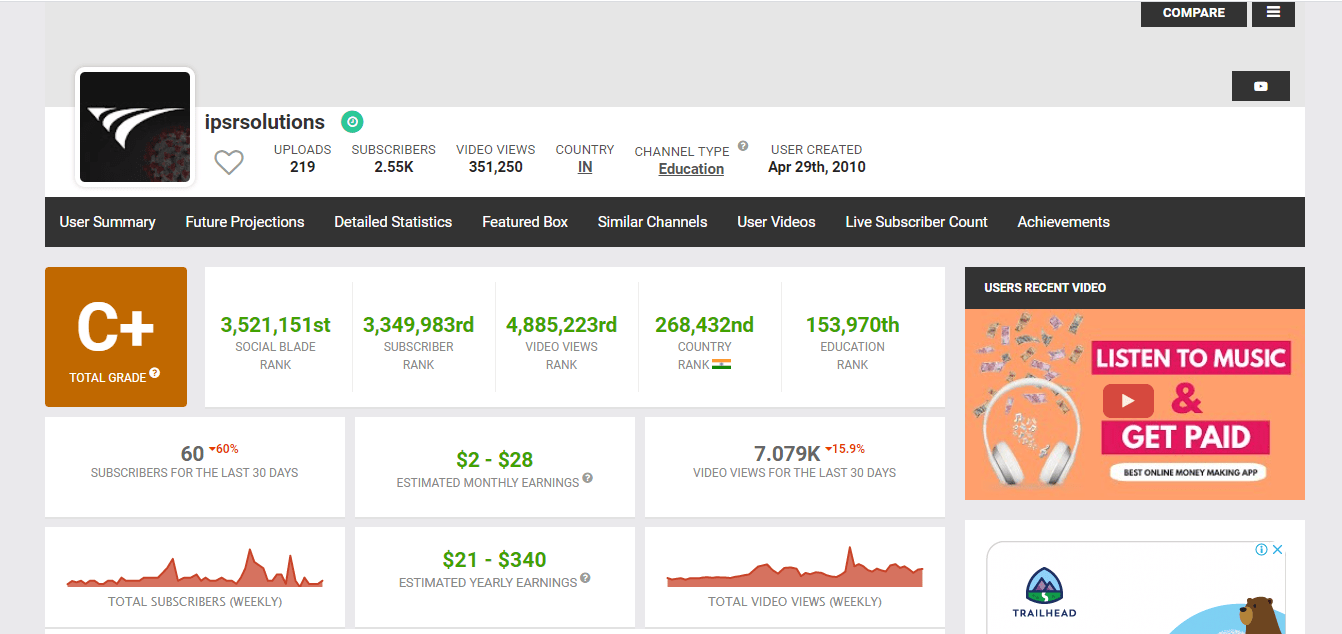The height and width of the screenshot is (634, 1342).
Task: Close the Trailhead ad with the X icon
Action: point(1278,549)
